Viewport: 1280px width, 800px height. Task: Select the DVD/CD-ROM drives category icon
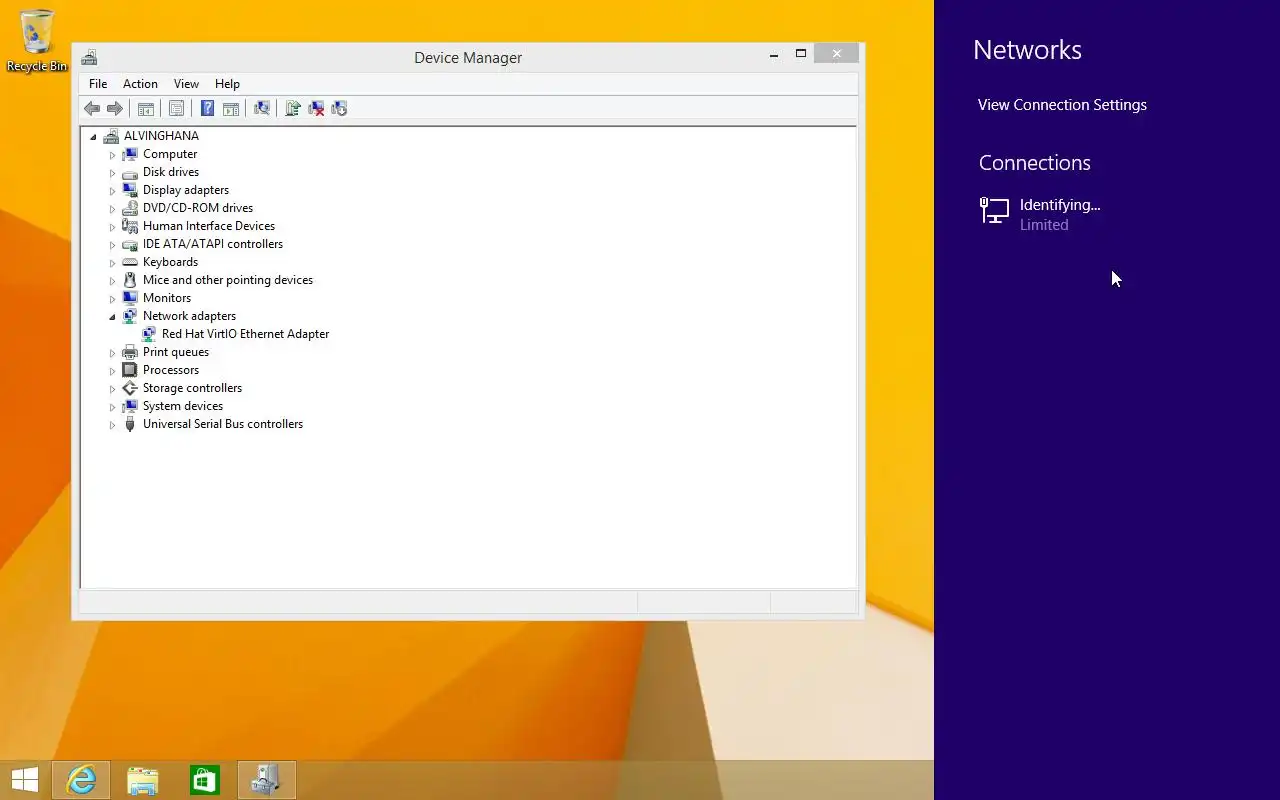[130, 208]
